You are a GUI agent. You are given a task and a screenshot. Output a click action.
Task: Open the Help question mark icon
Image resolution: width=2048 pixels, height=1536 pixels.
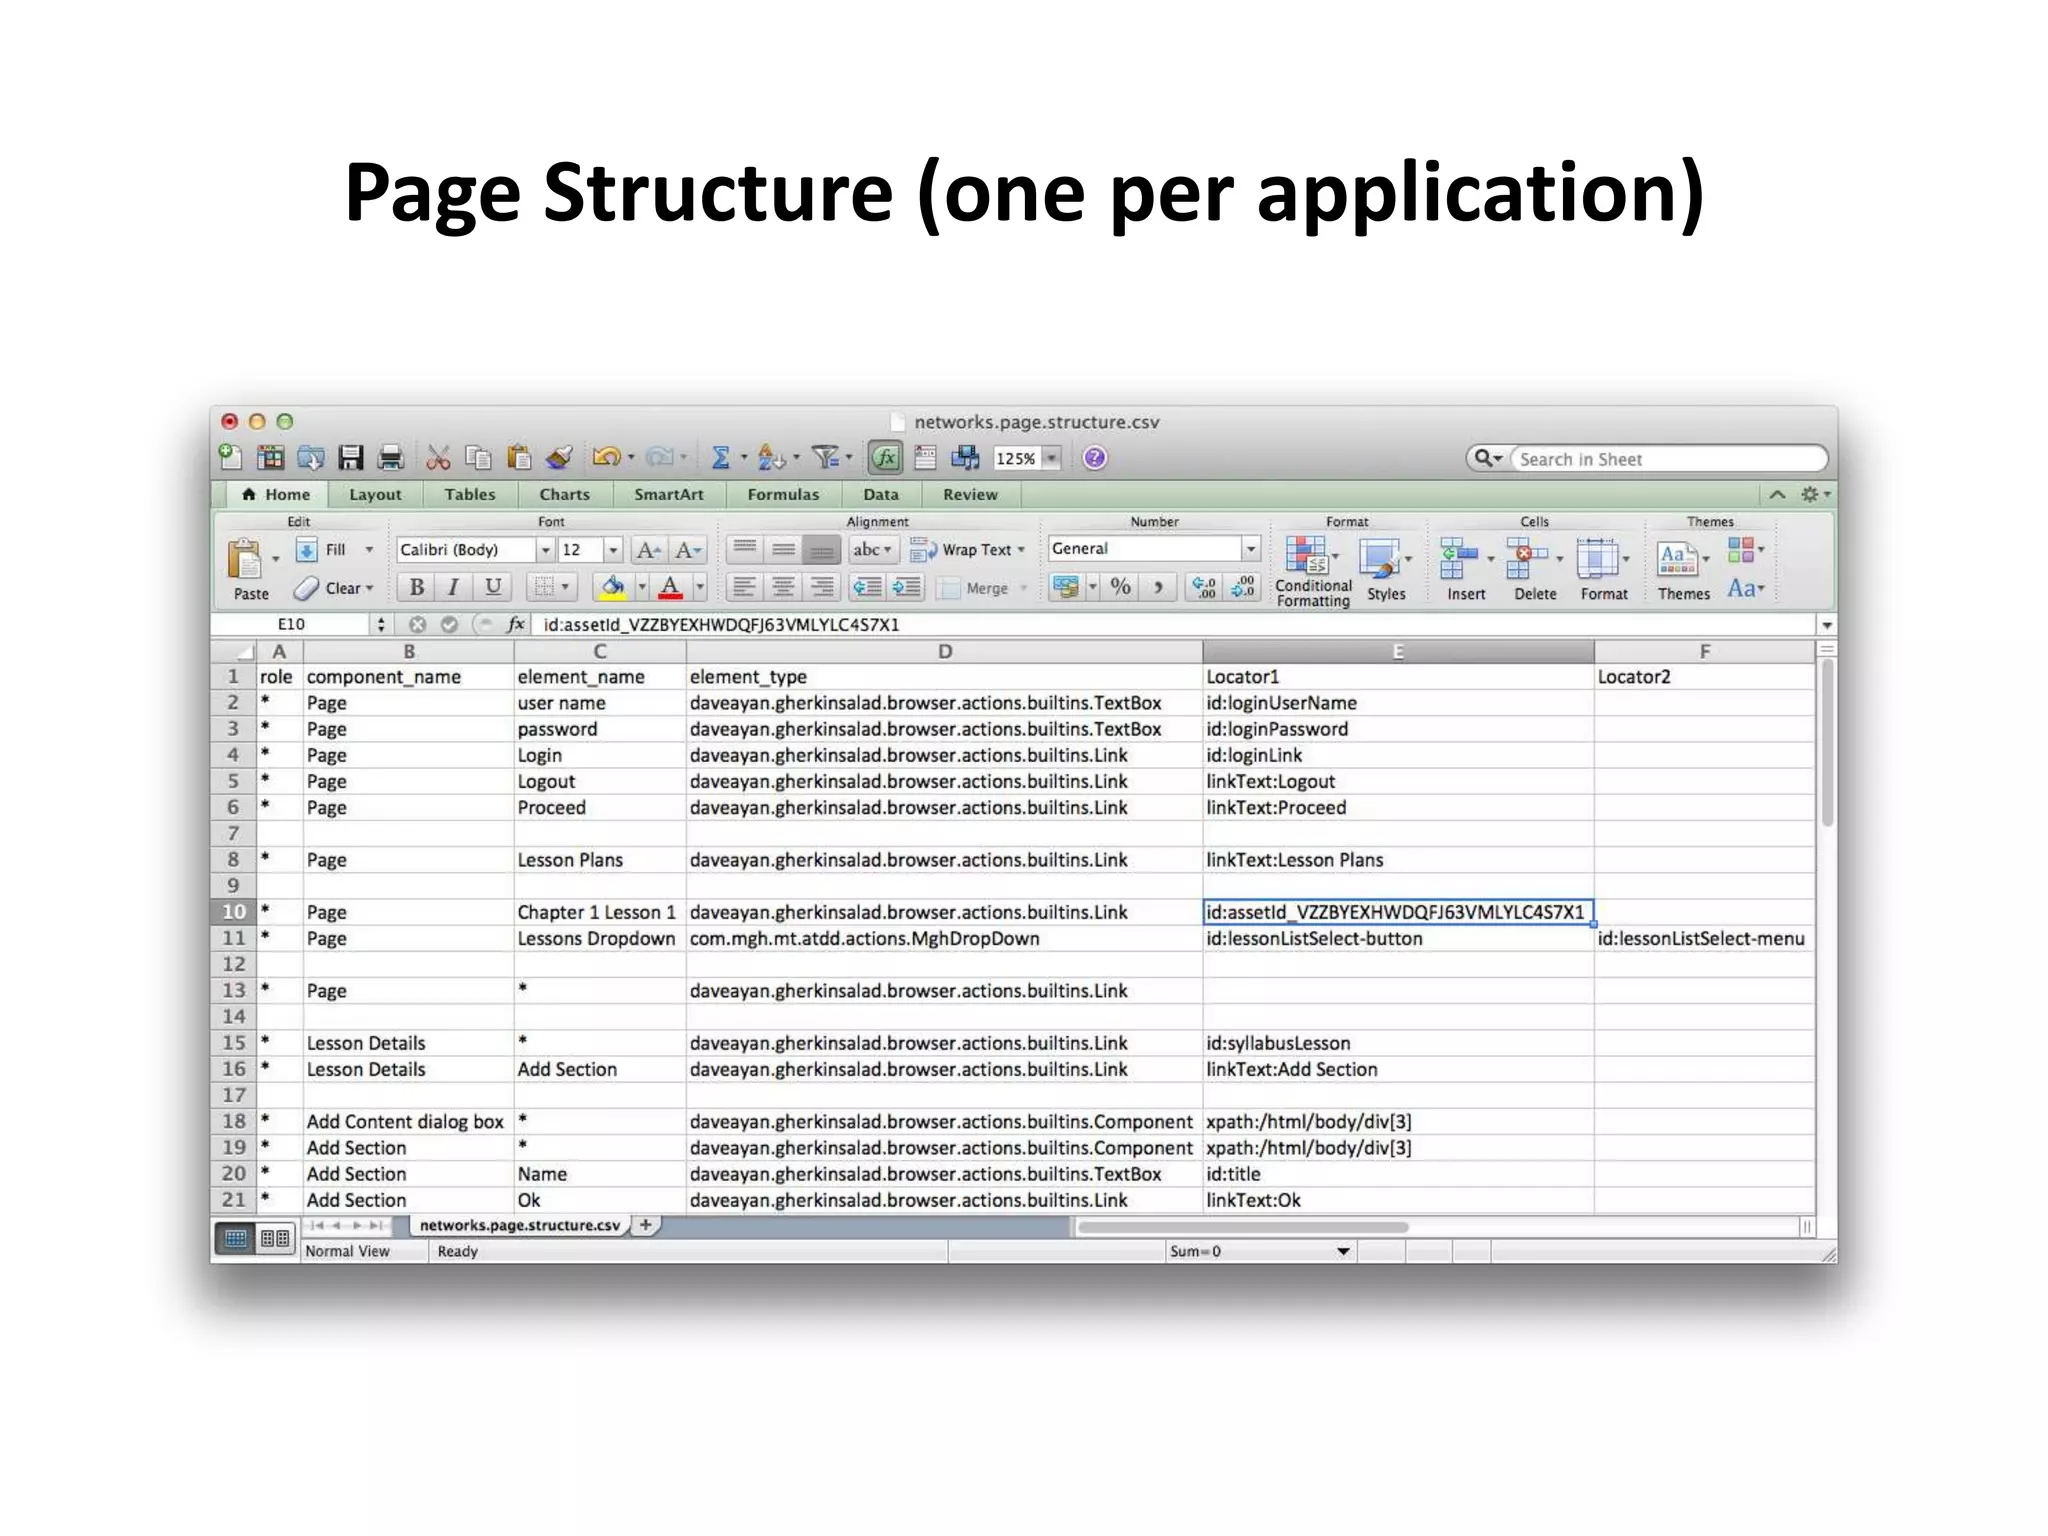click(1095, 458)
